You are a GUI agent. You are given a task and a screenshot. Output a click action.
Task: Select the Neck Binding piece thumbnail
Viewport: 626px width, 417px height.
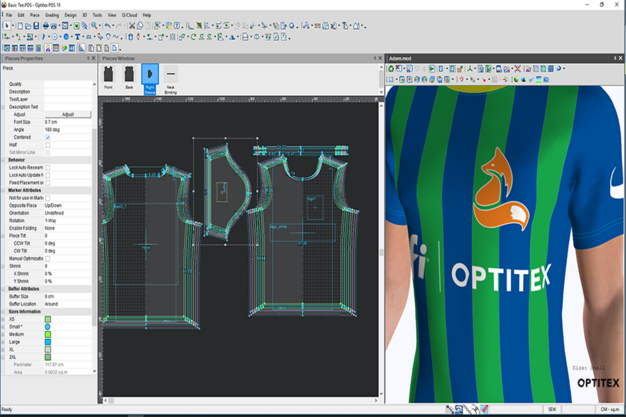tap(170, 75)
